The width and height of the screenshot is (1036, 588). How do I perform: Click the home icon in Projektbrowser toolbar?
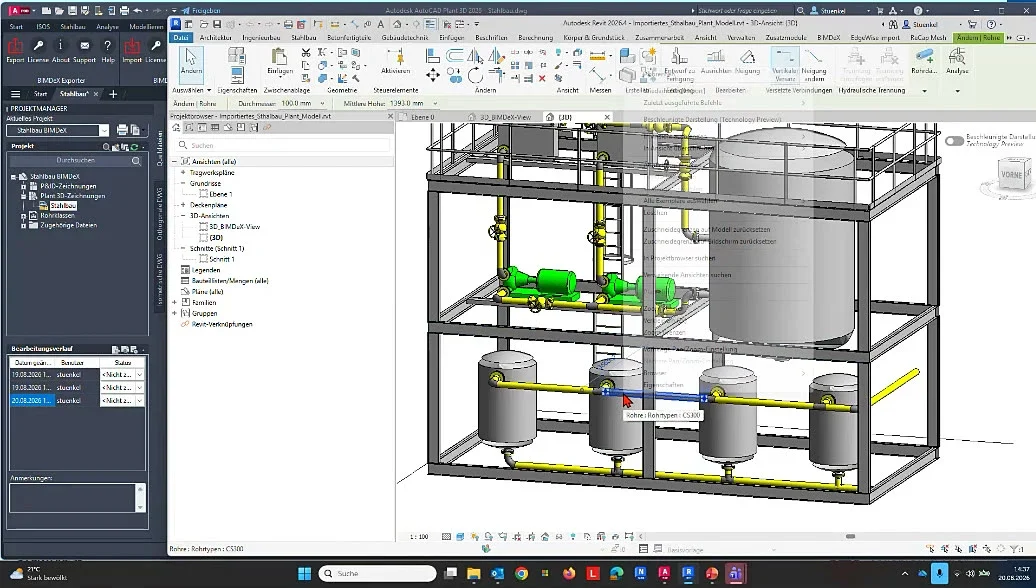click(x=176, y=128)
